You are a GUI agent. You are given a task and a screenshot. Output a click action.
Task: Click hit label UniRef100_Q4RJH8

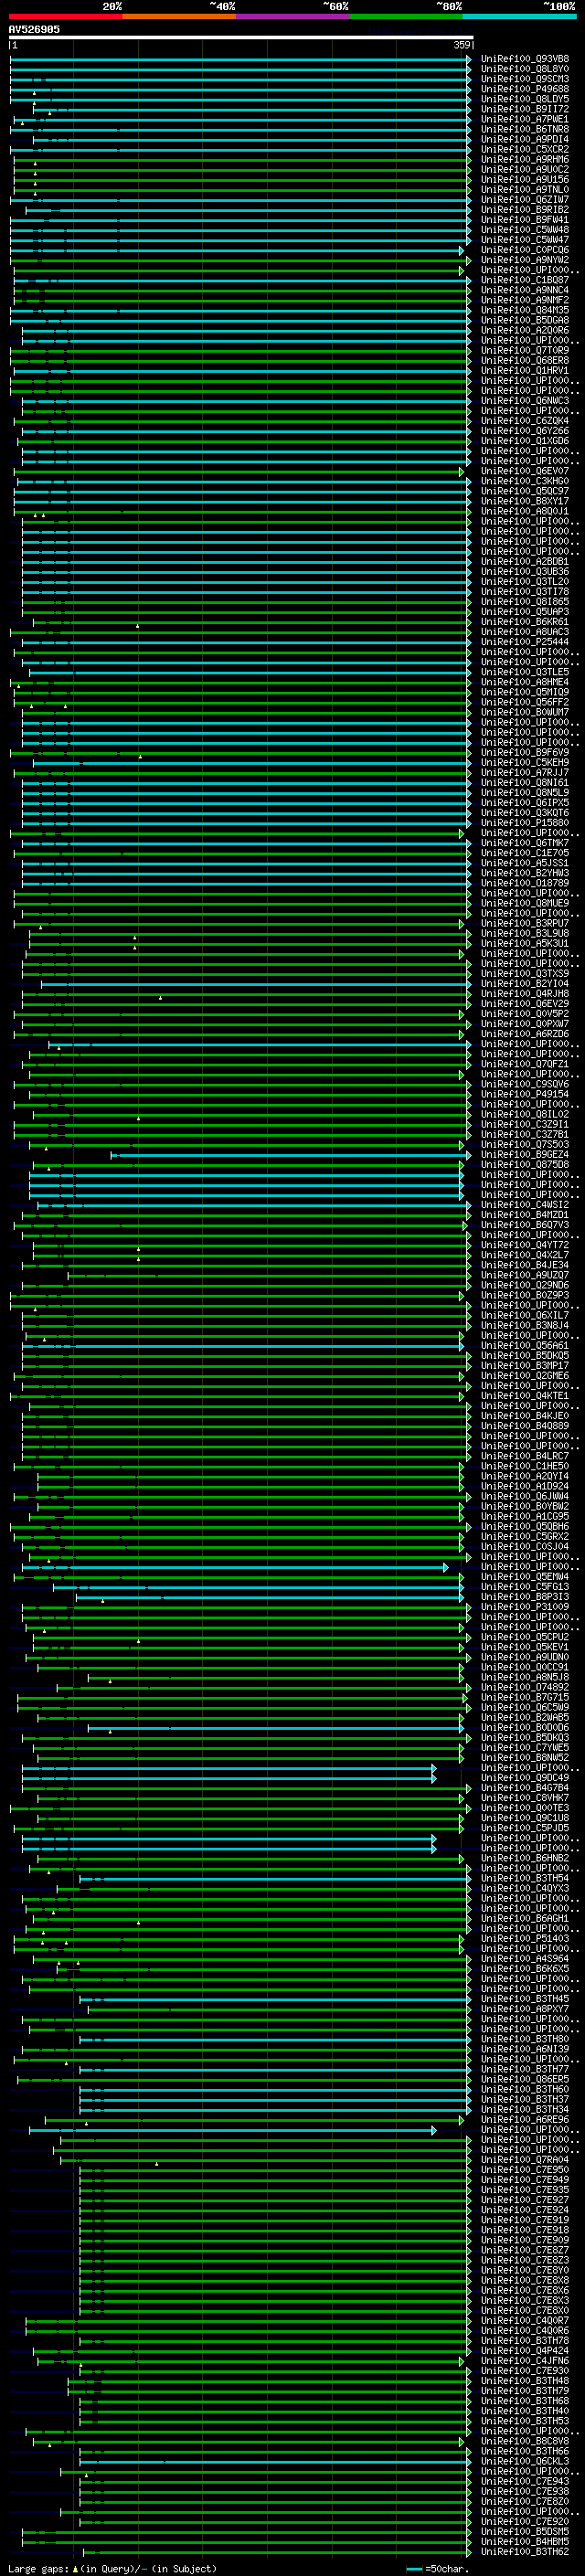(x=525, y=994)
